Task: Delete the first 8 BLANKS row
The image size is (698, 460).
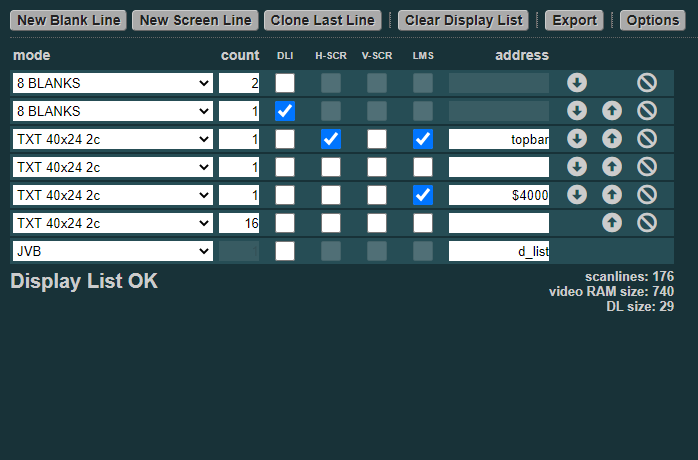Action: (x=647, y=83)
